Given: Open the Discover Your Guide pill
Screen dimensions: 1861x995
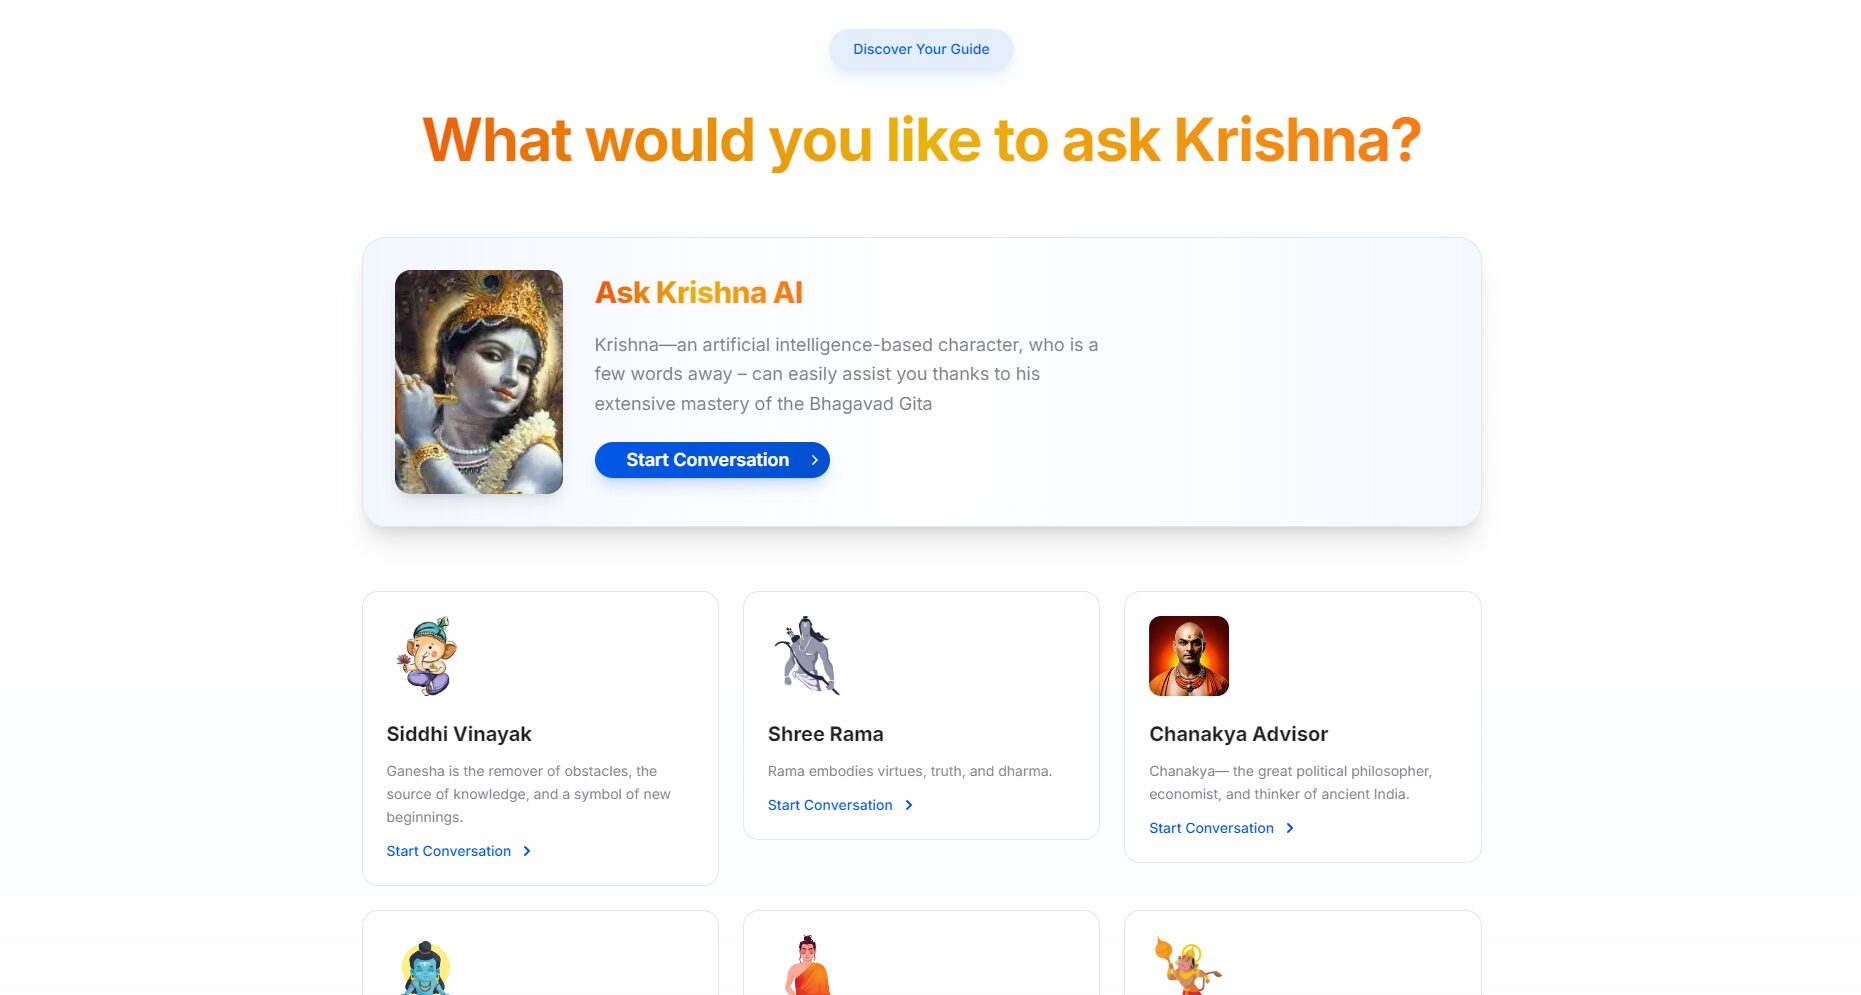Looking at the screenshot, I should 921,49.
